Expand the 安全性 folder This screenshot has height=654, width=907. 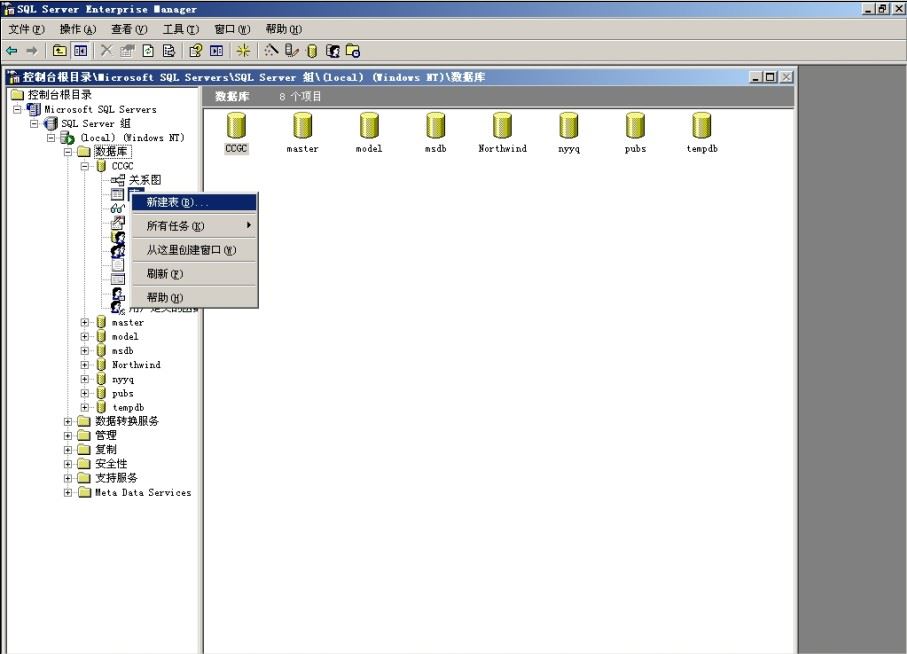(68, 464)
